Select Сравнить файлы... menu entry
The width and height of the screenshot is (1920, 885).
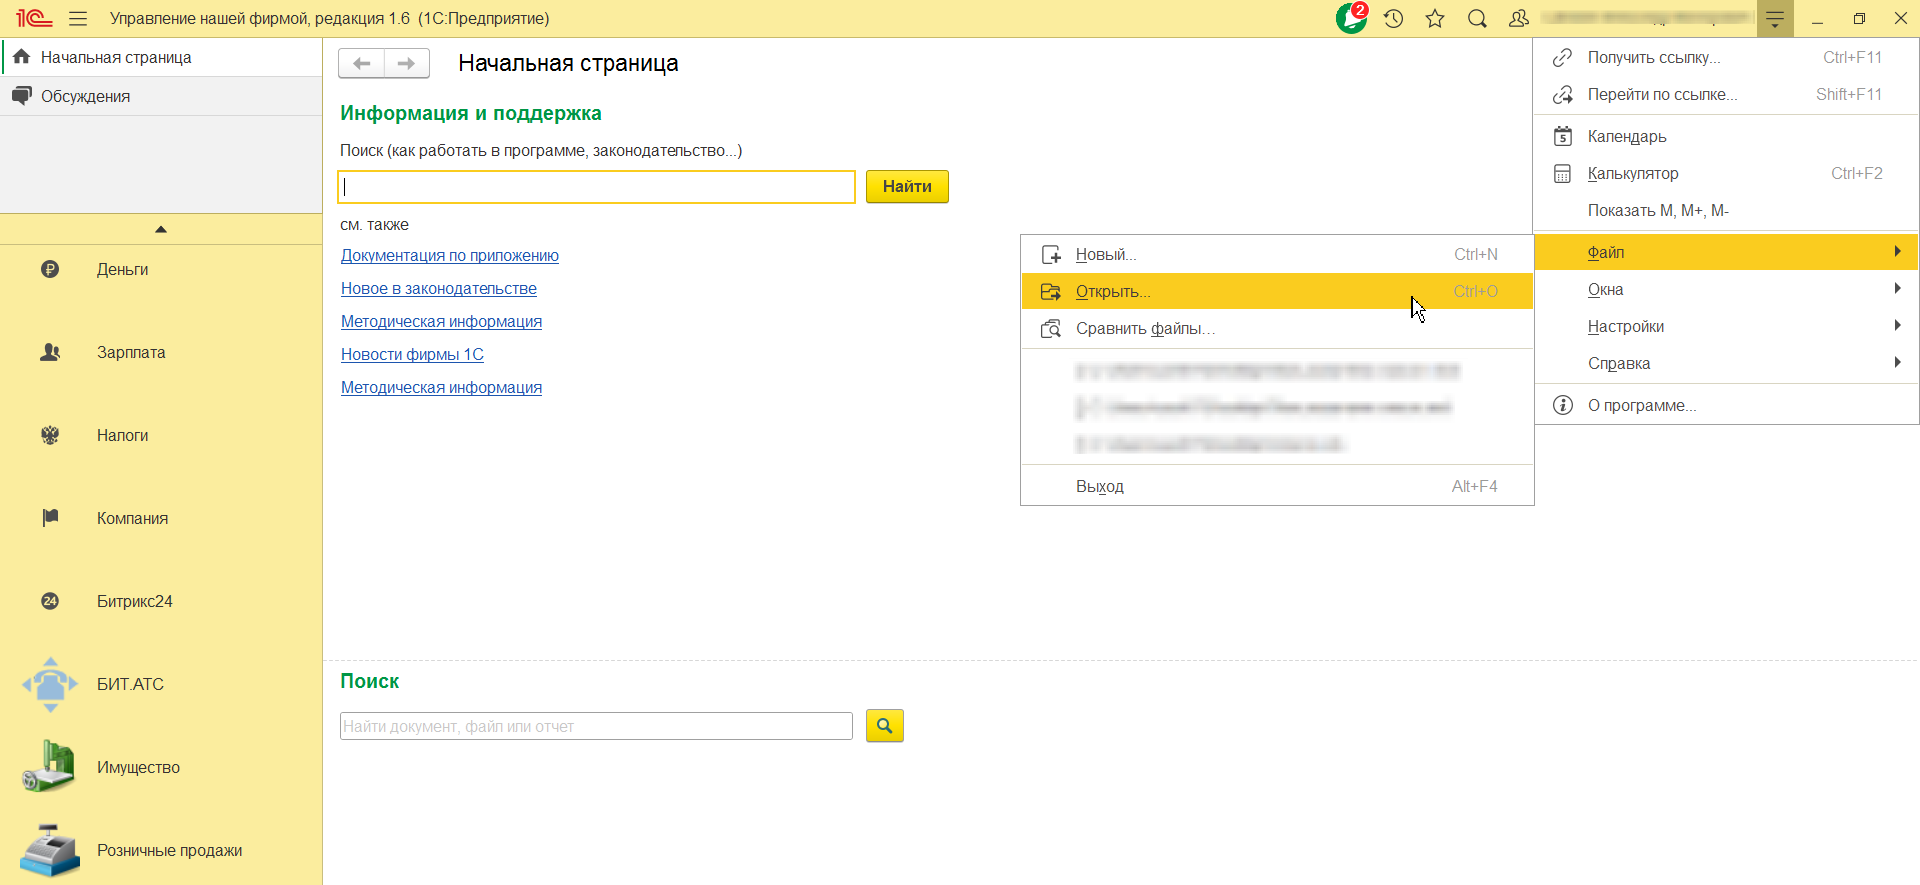pyautogui.click(x=1277, y=328)
